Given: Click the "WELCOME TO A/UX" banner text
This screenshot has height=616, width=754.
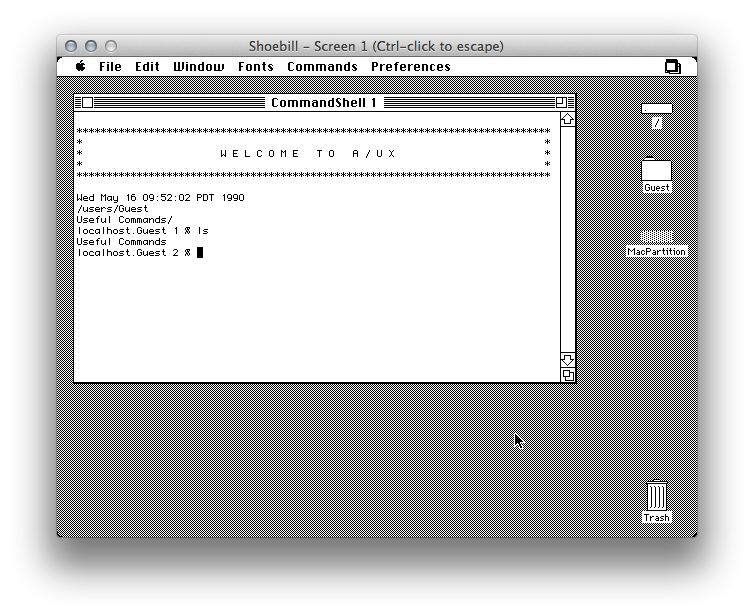Looking at the screenshot, I should [308, 153].
